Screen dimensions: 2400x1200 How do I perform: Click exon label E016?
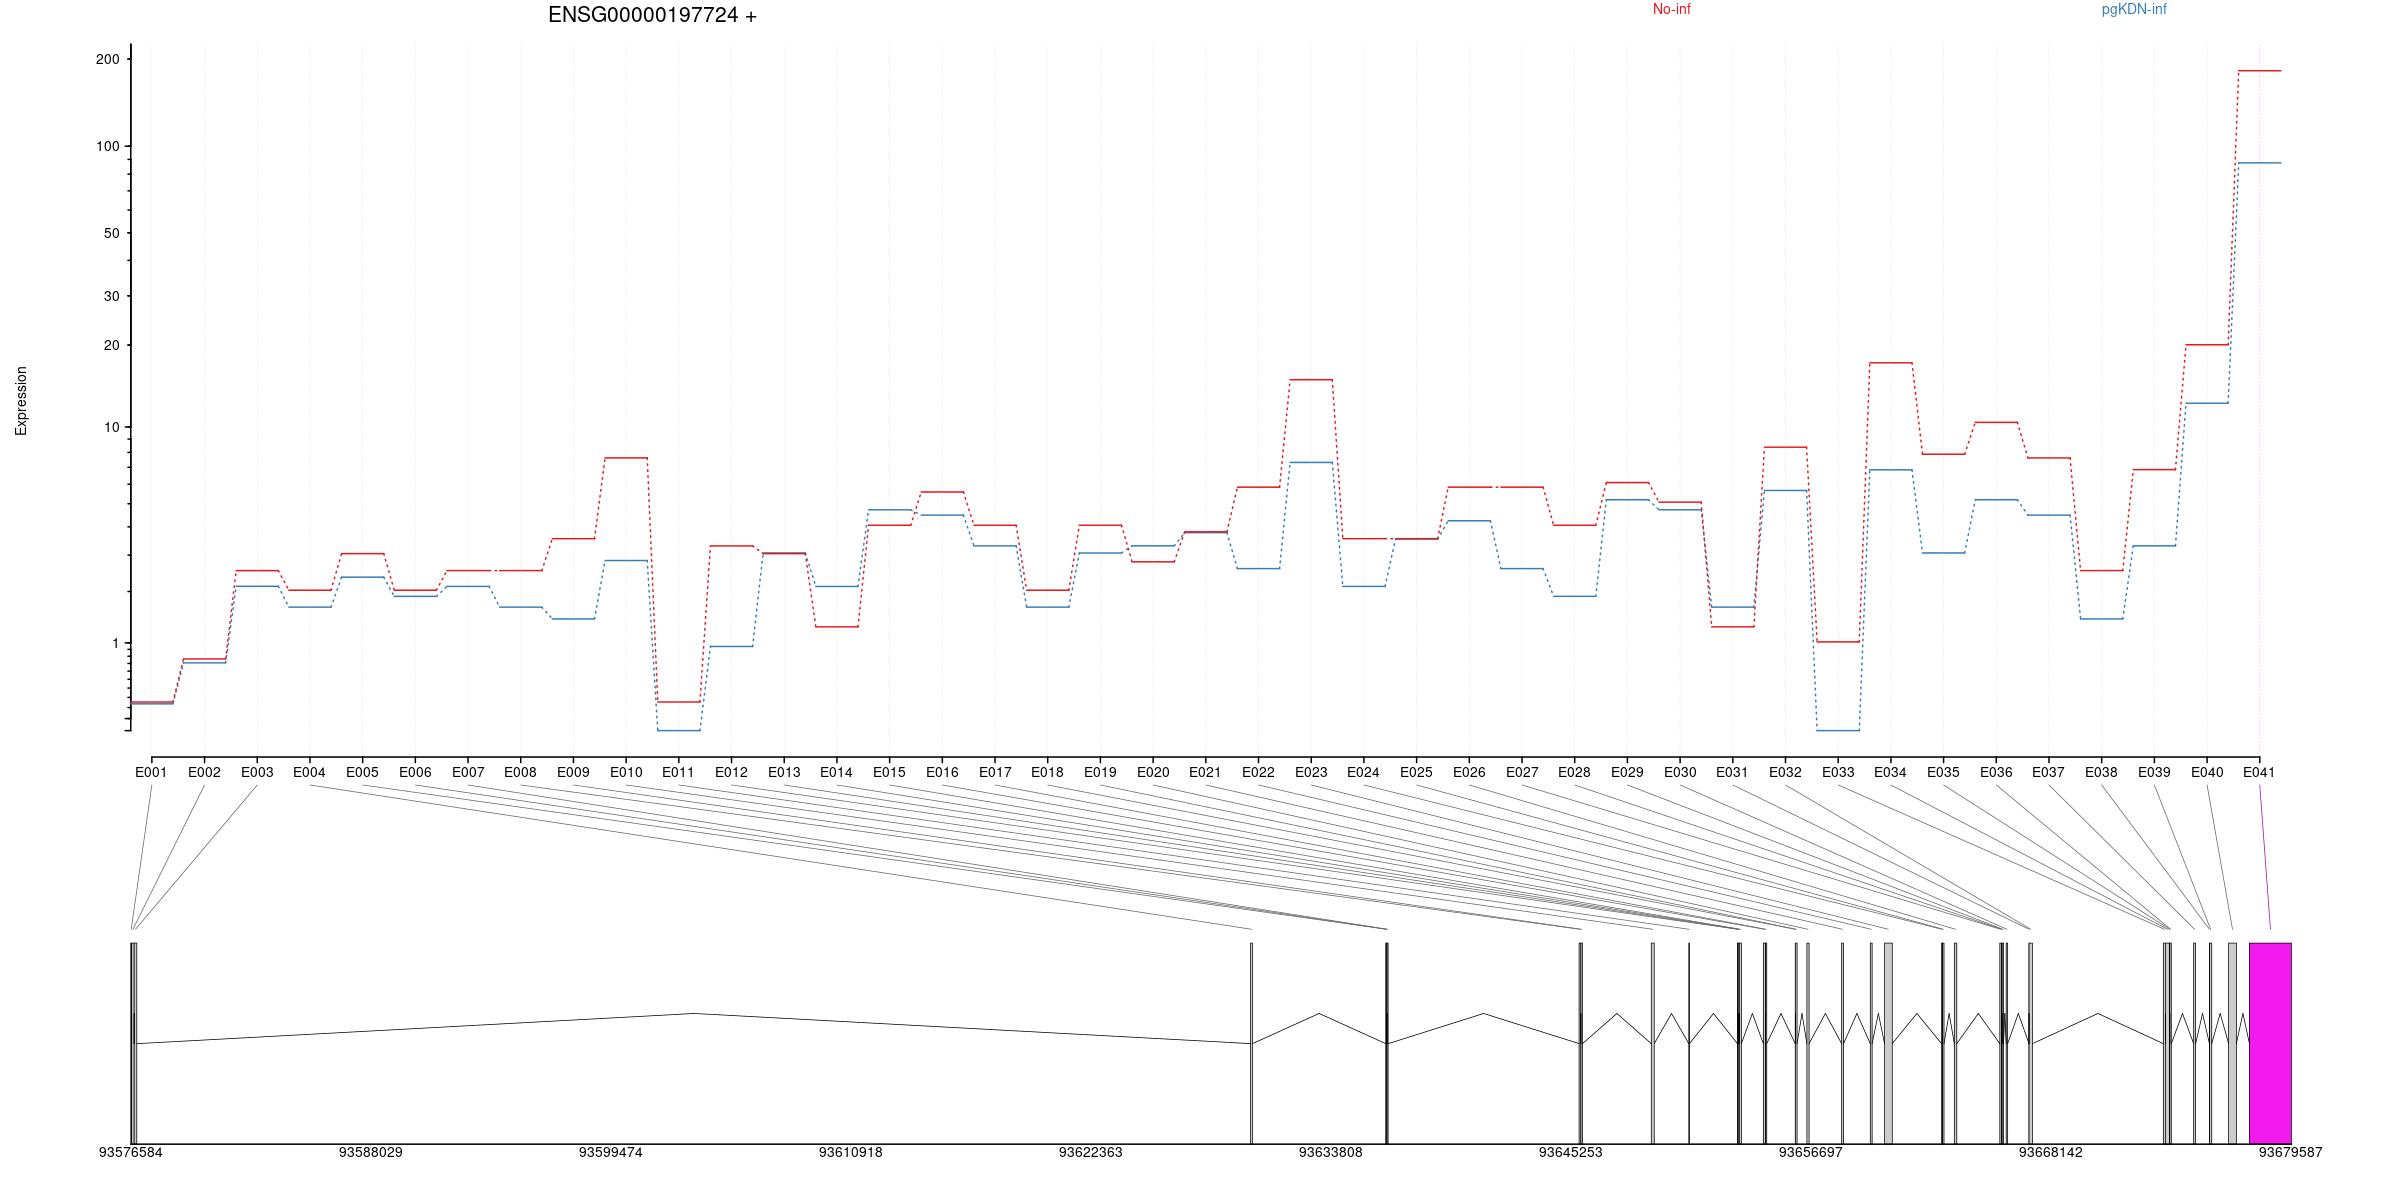coord(942,772)
